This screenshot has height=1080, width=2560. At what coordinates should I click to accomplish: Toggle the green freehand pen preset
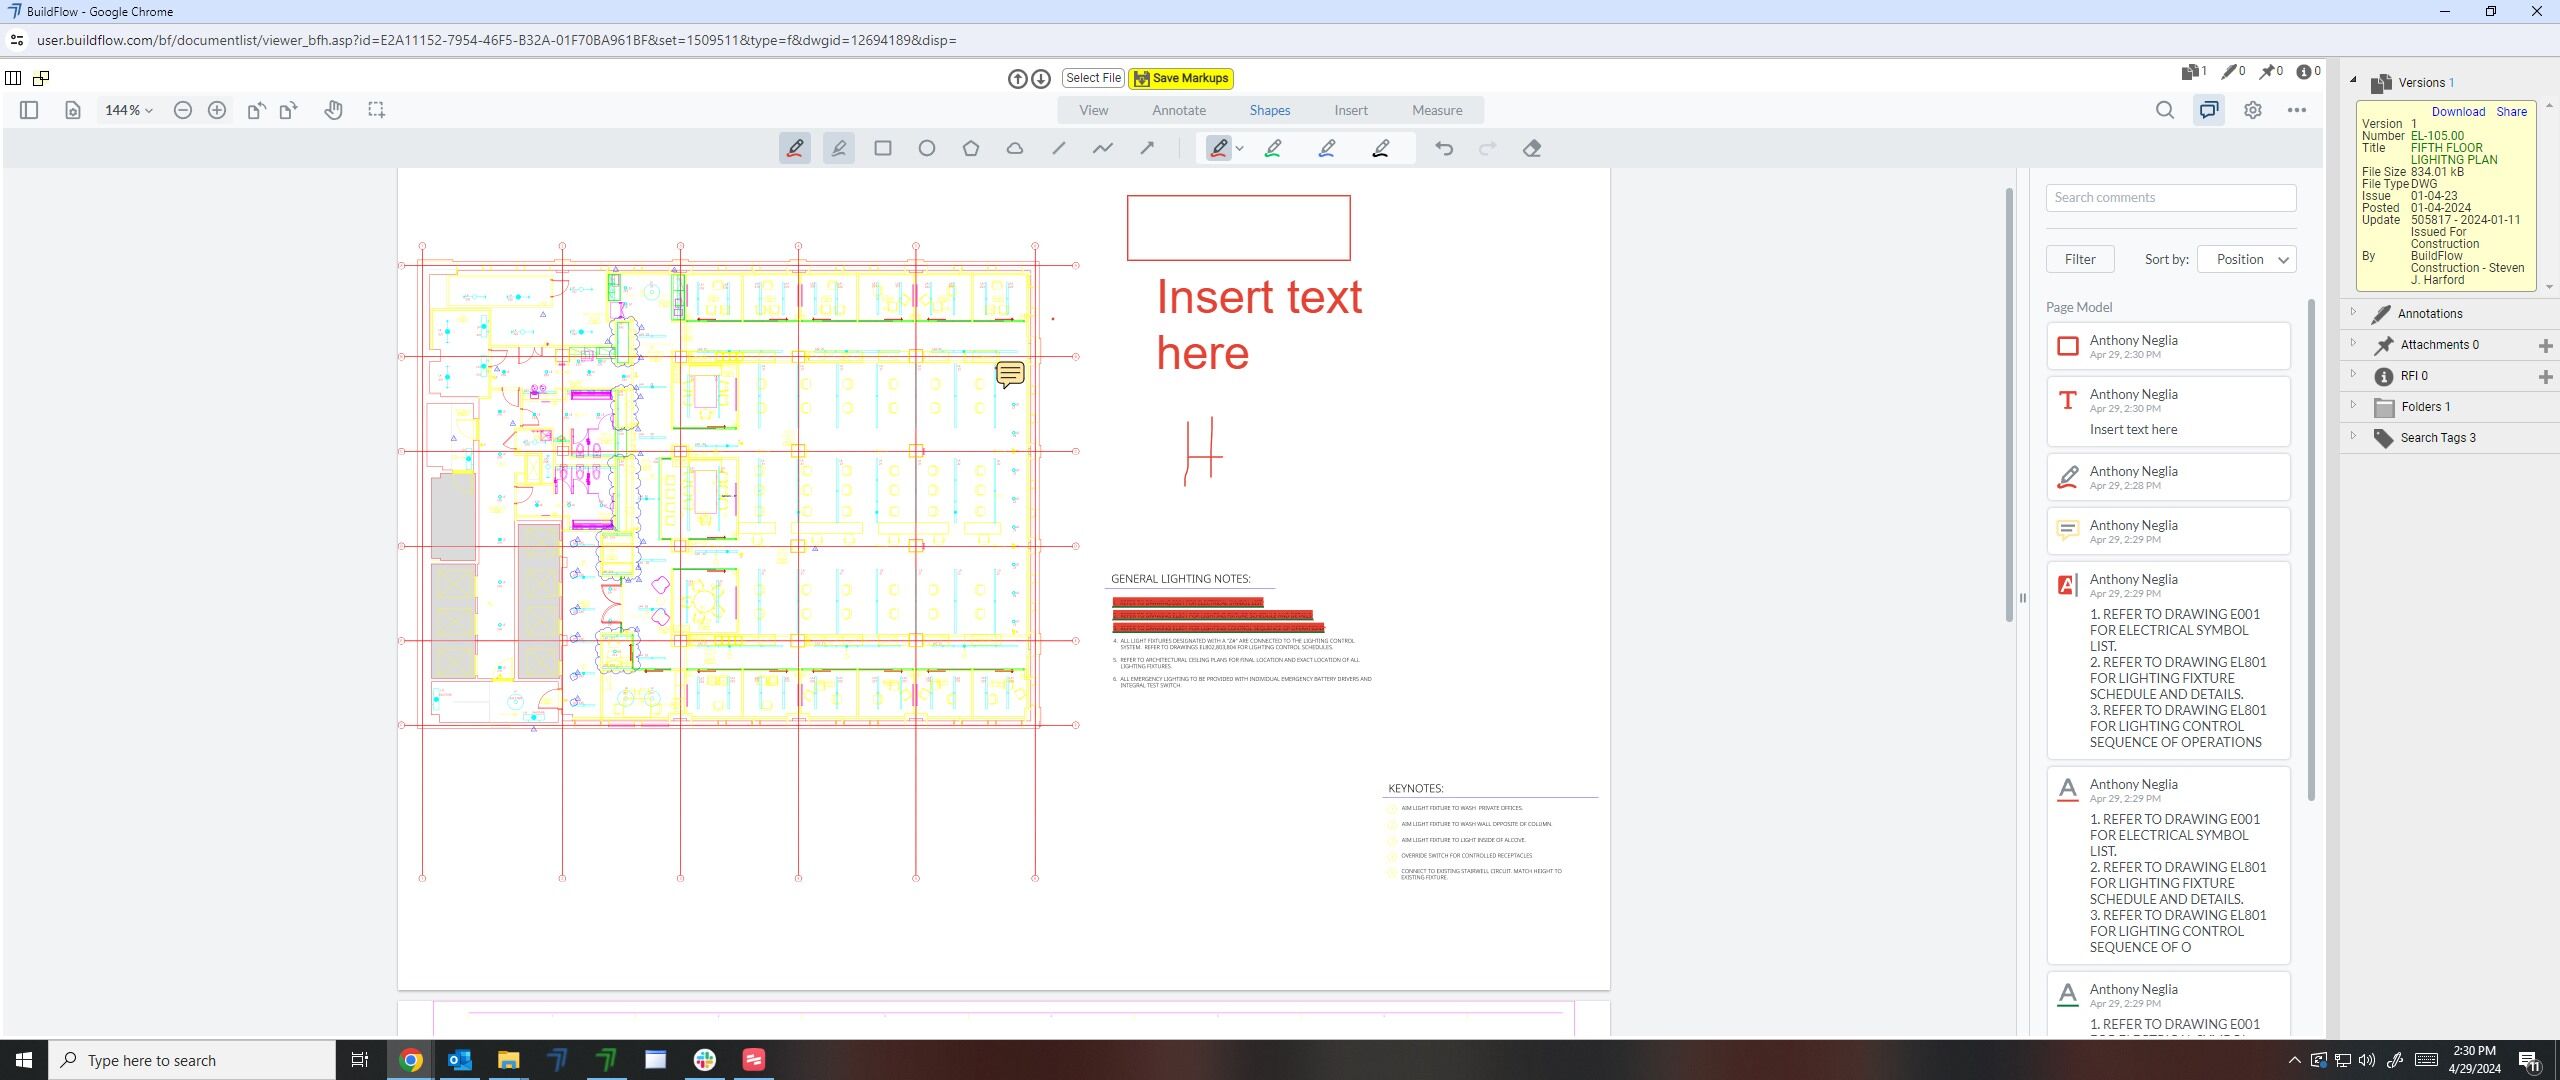tap(1273, 148)
